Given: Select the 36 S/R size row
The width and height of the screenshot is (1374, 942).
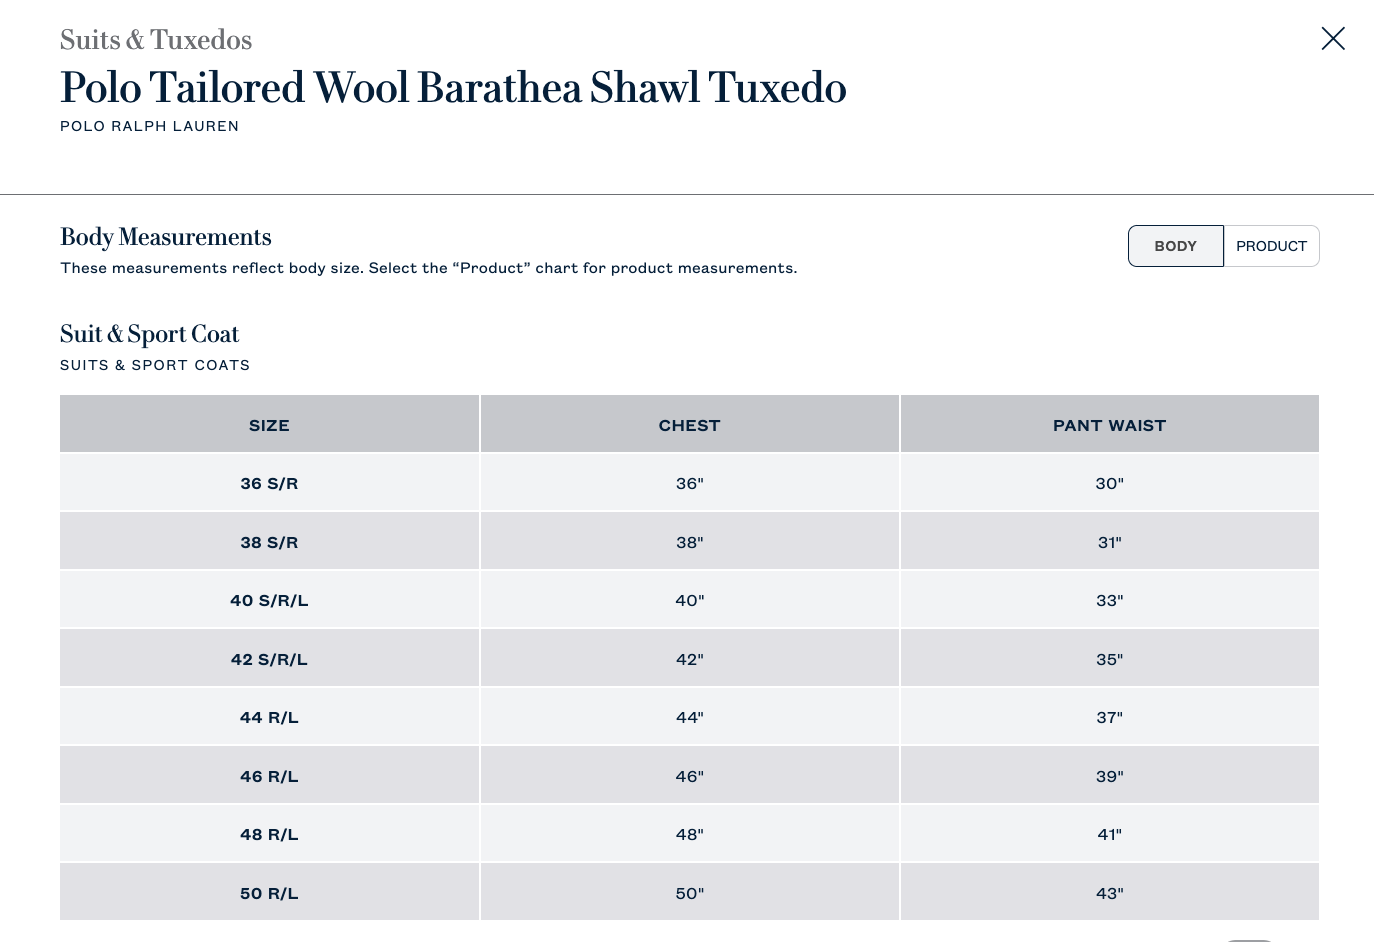Looking at the screenshot, I should click(689, 483).
